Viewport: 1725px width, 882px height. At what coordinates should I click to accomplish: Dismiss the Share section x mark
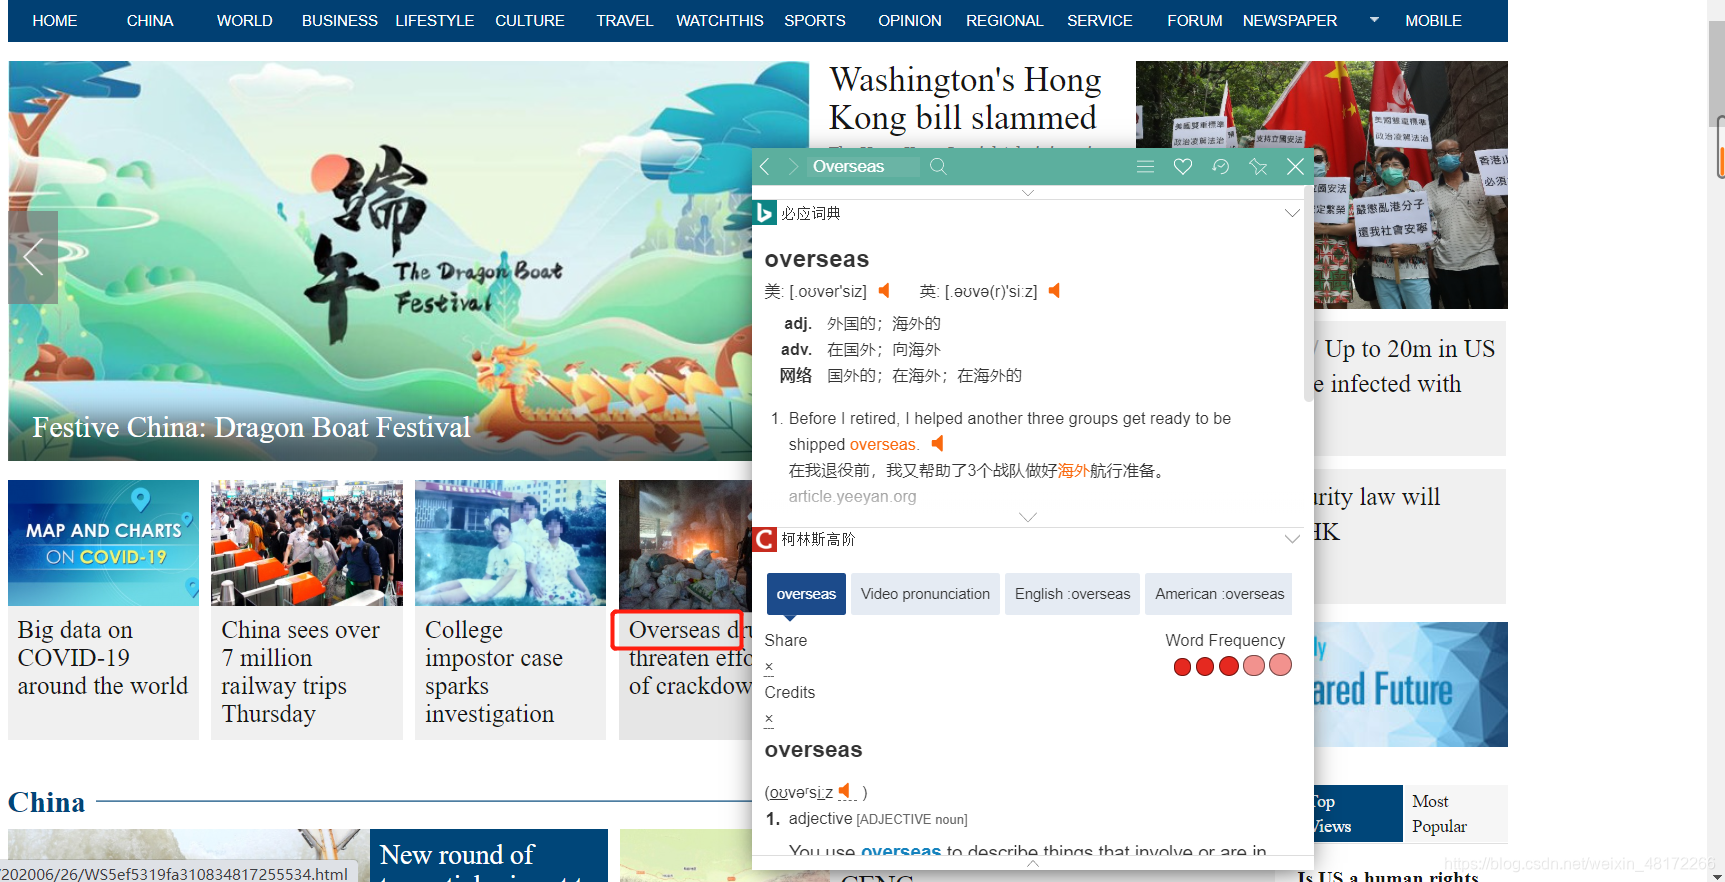(x=769, y=666)
